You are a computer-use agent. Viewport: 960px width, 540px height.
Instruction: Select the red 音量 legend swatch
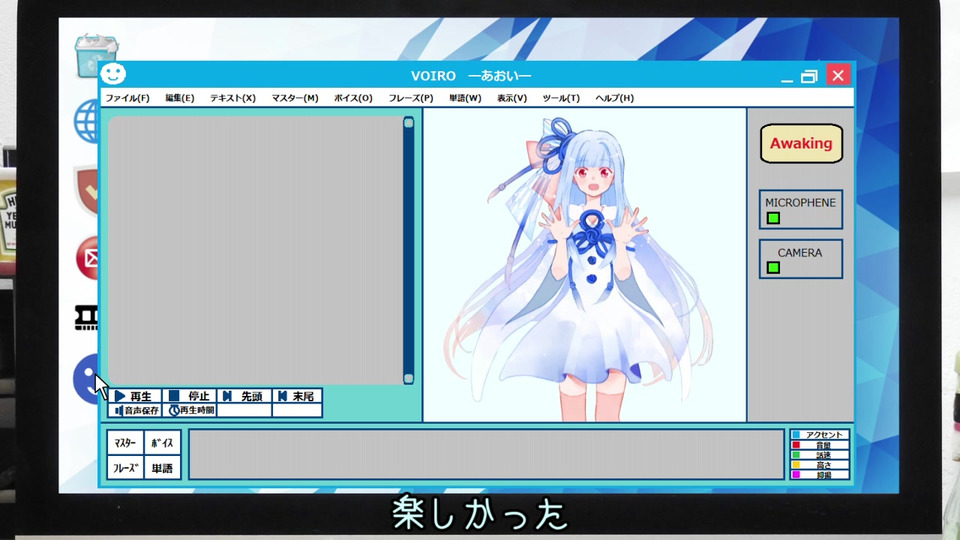point(796,445)
